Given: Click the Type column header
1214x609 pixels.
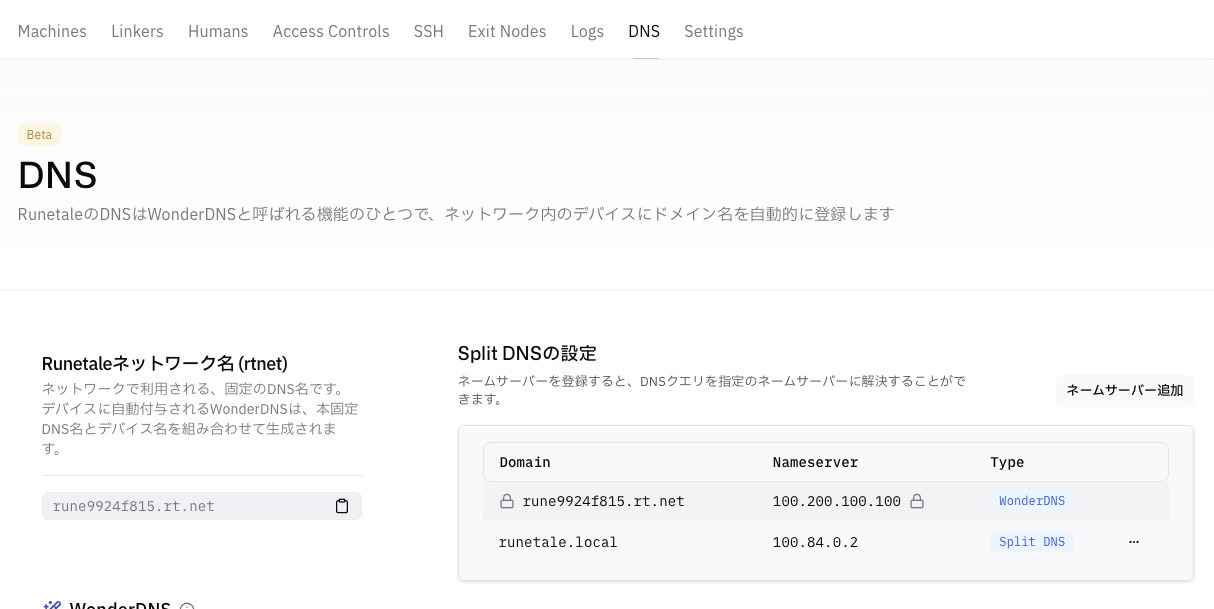Looking at the screenshot, I should pyautogui.click(x=1007, y=462).
